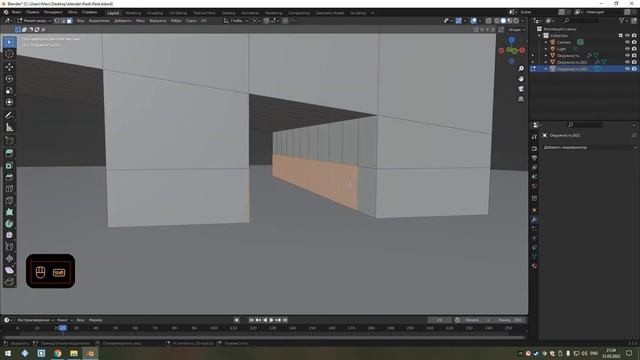
Task: Open the transform orientation Global dropdown
Action: [x=236, y=20]
